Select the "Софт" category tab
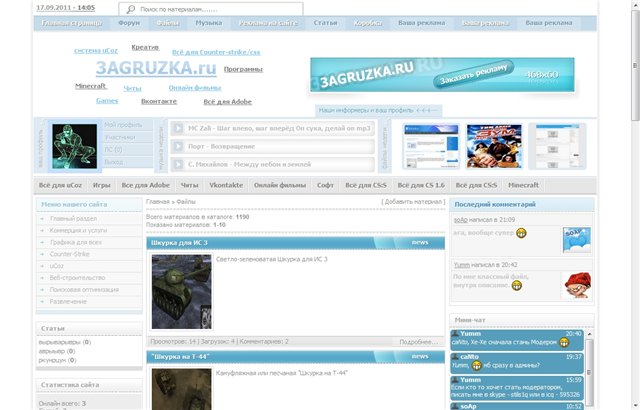Screen dimensions: 640x410 (325, 185)
